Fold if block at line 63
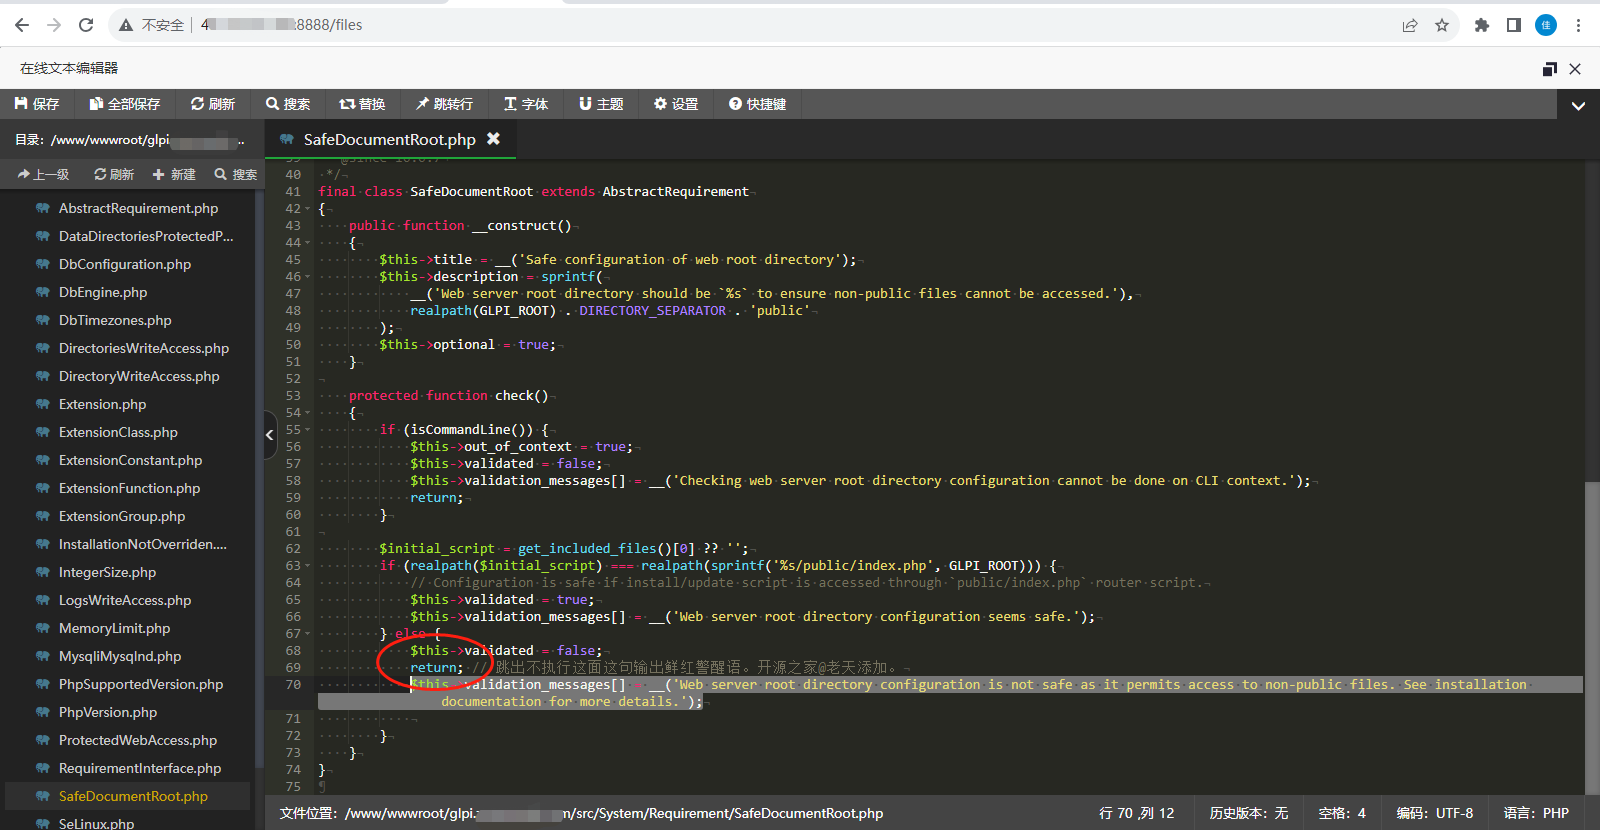Viewport: 1600px width, 830px height. [308, 566]
